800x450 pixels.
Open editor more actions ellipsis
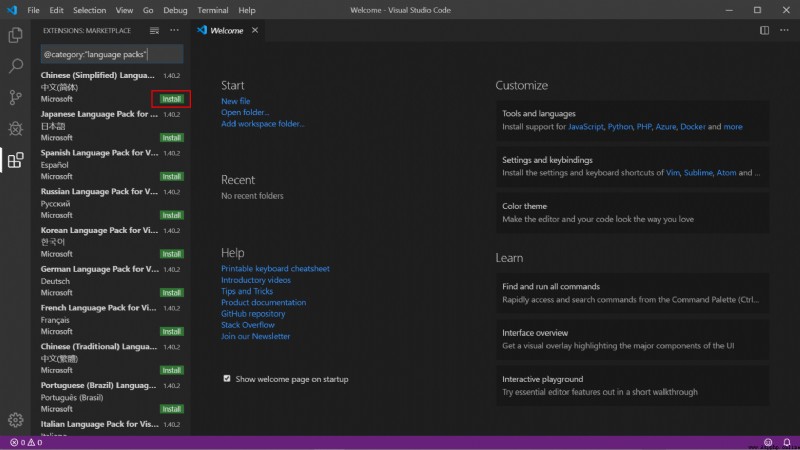pos(784,31)
